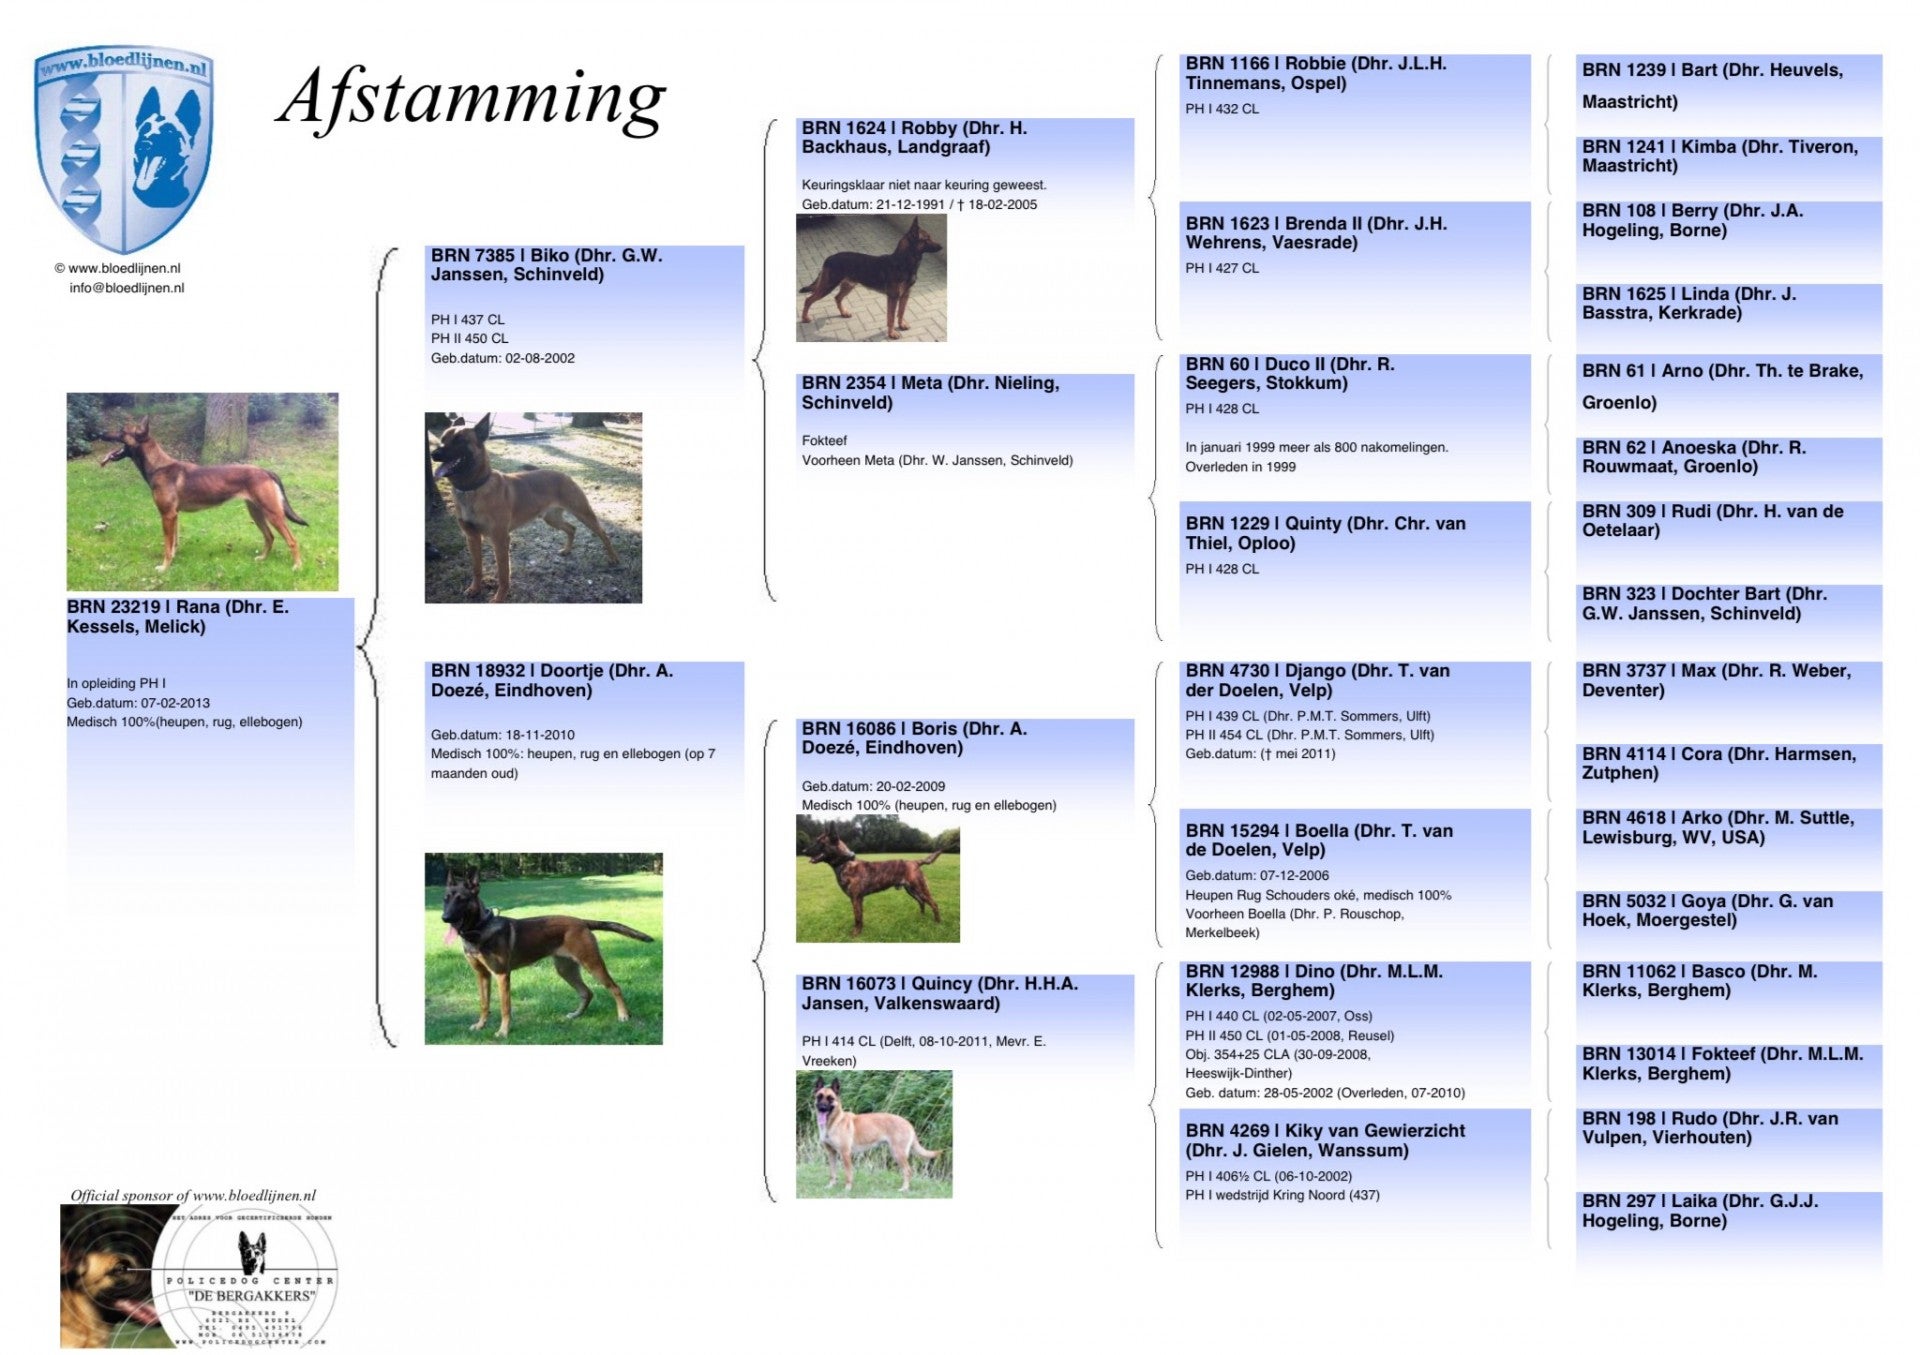Image resolution: width=1920 pixels, height=1355 pixels.
Task: Click the www.bloedlijnen.nl copyright link
Action: click(x=124, y=268)
